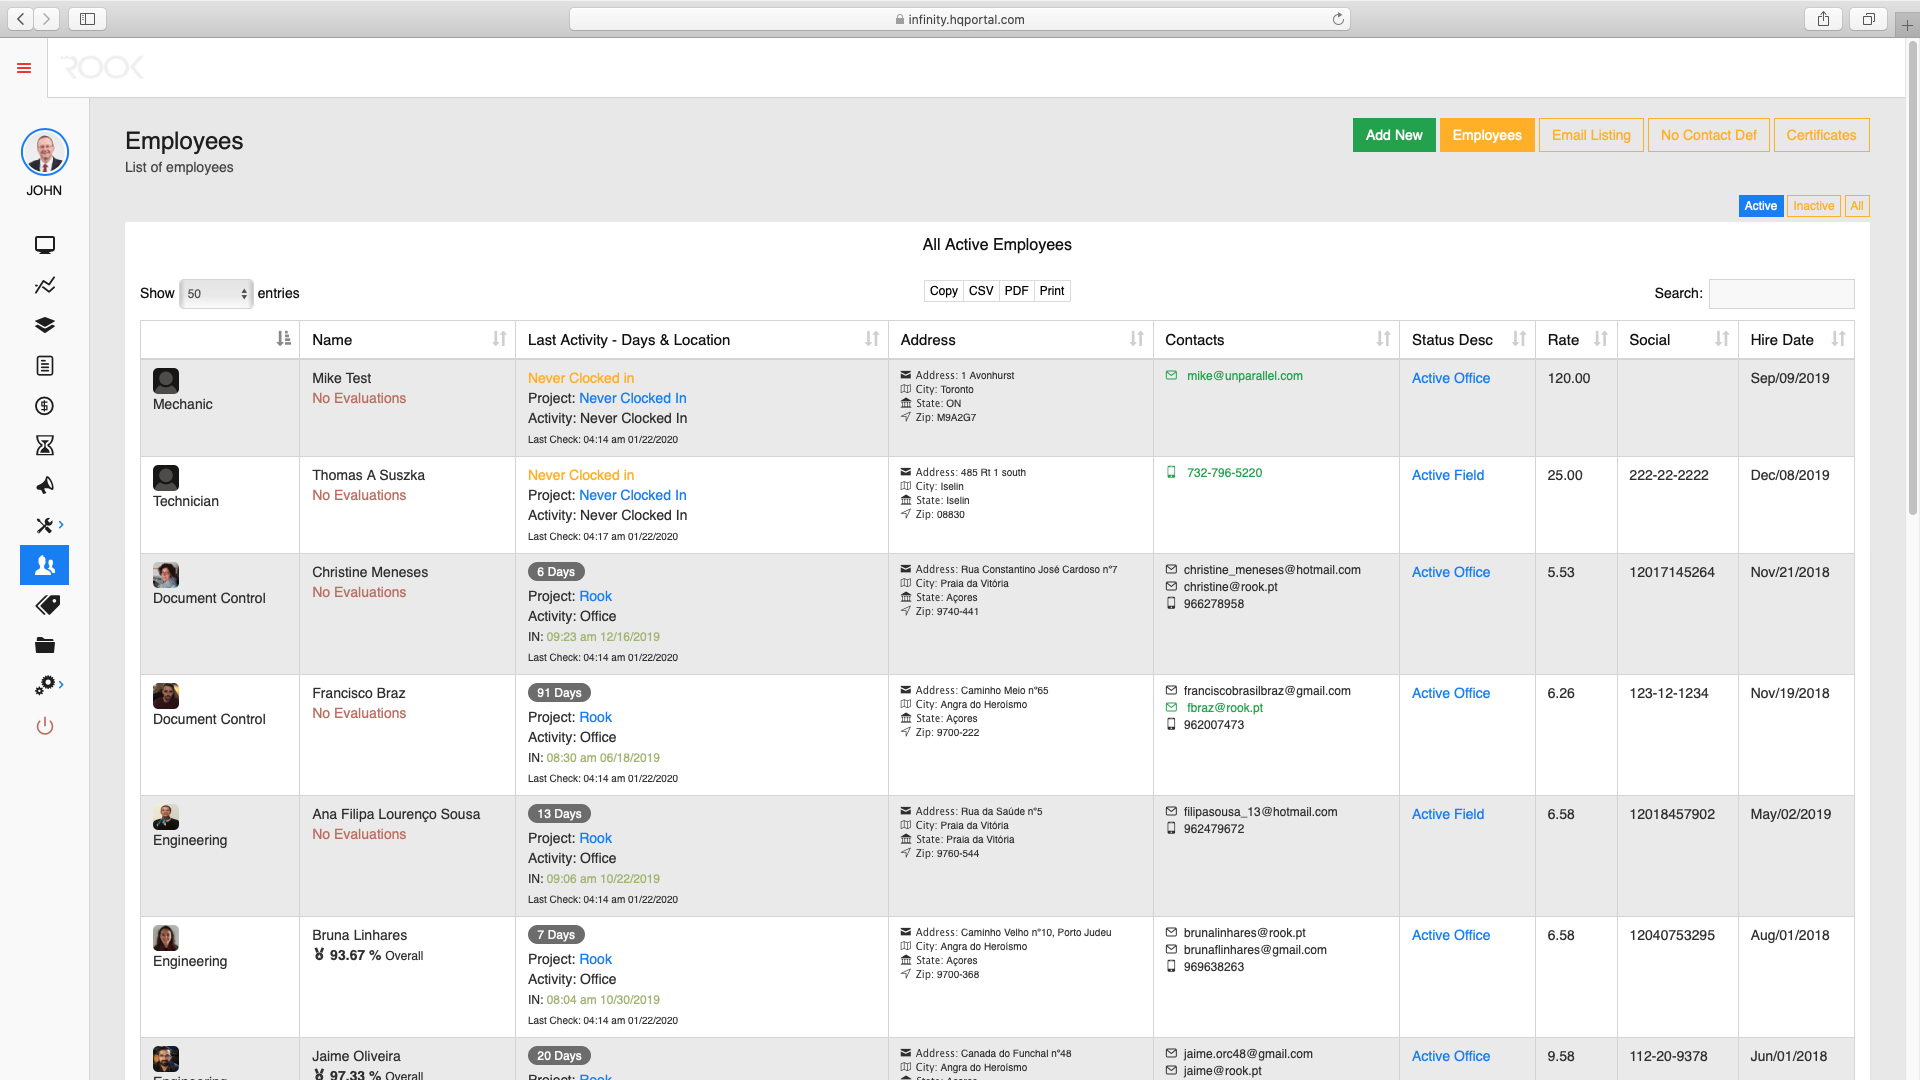The width and height of the screenshot is (1920, 1080).
Task: Expand the tools wrench sidebar menu
Action: 44,525
